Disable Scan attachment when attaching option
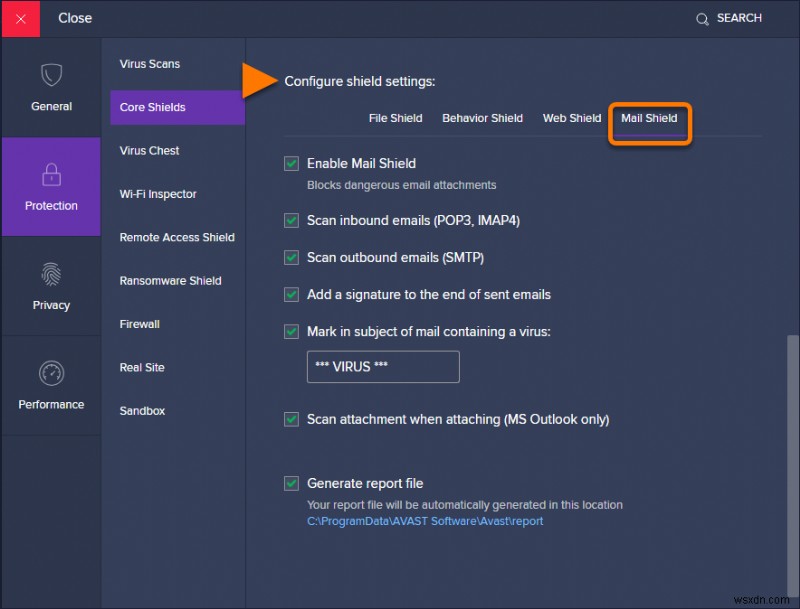This screenshot has height=609, width=800. (291, 419)
